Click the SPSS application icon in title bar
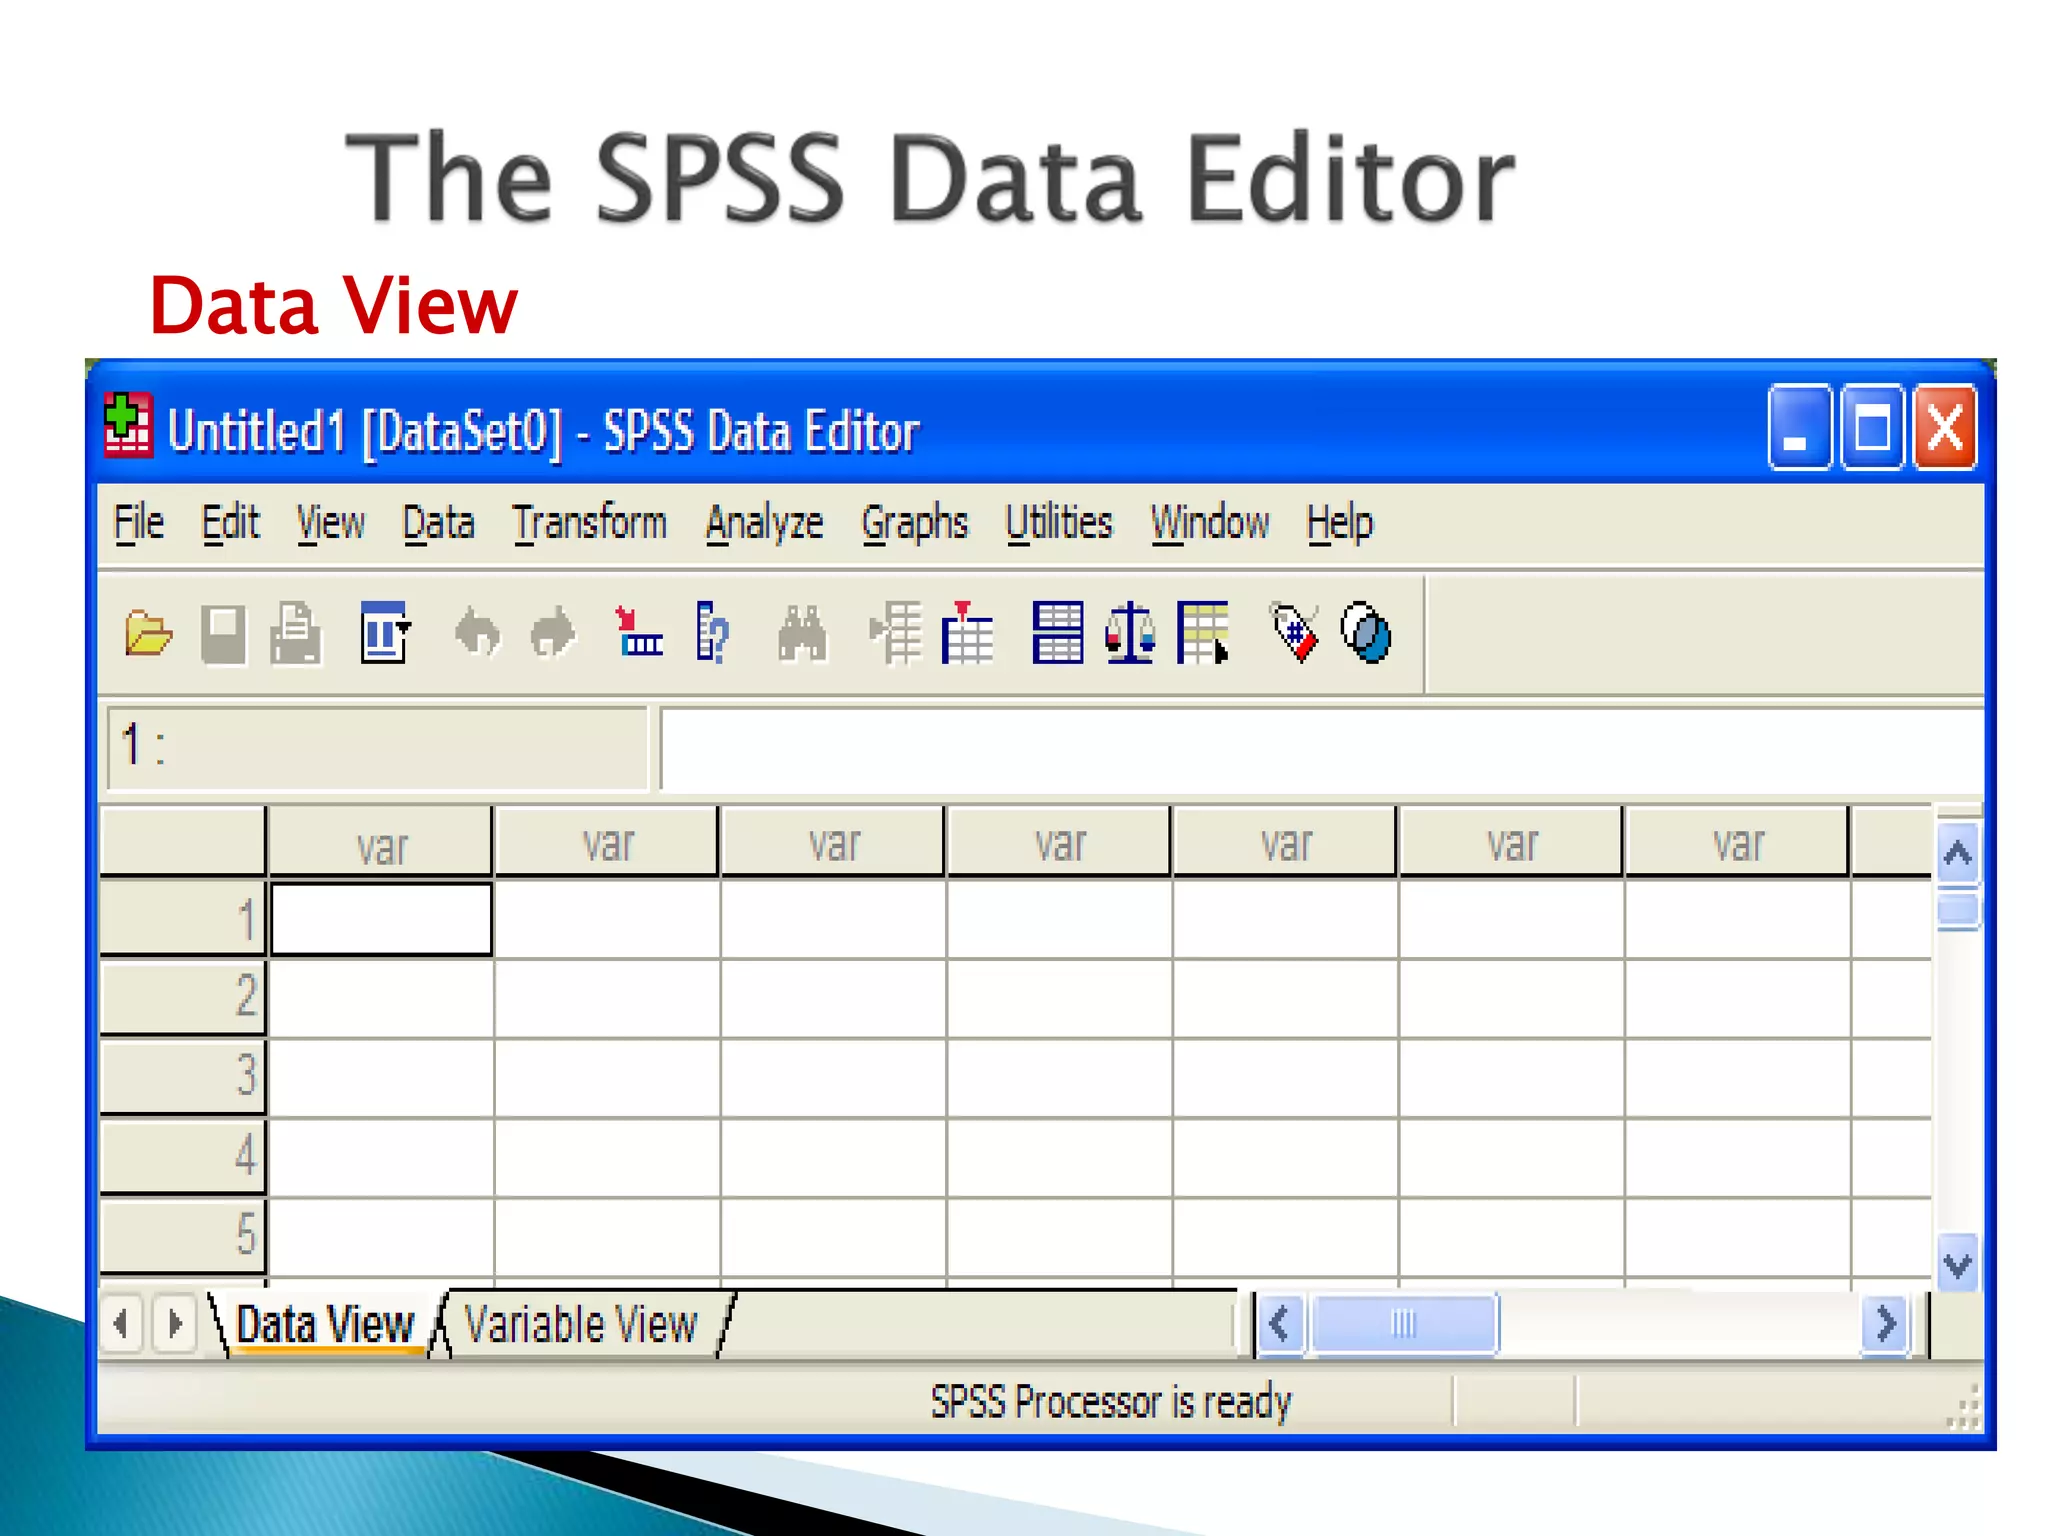This screenshot has width=2048, height=1536. point(128,425)
